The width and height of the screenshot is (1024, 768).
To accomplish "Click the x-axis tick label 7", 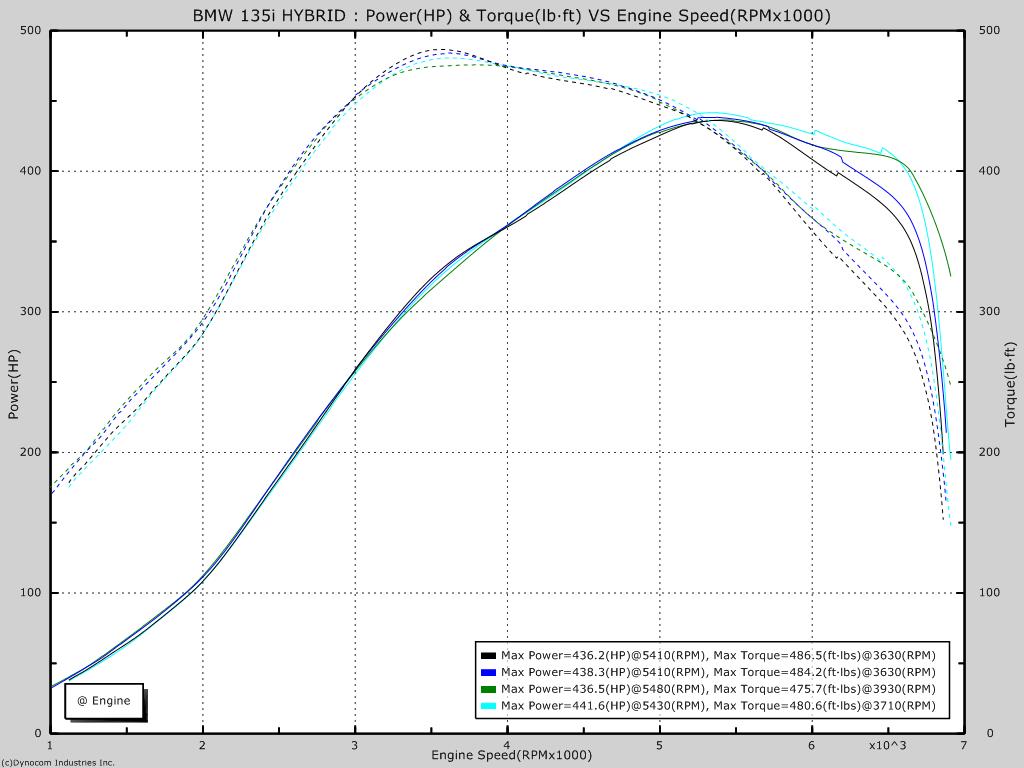I will pos(964,744).
